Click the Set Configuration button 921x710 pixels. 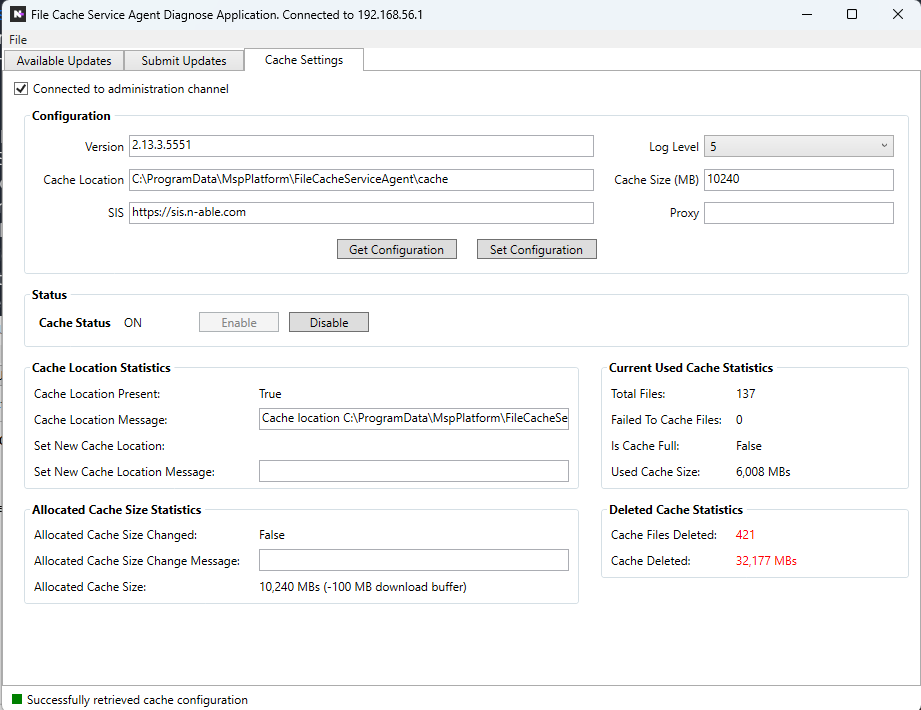tap(536, 250)
